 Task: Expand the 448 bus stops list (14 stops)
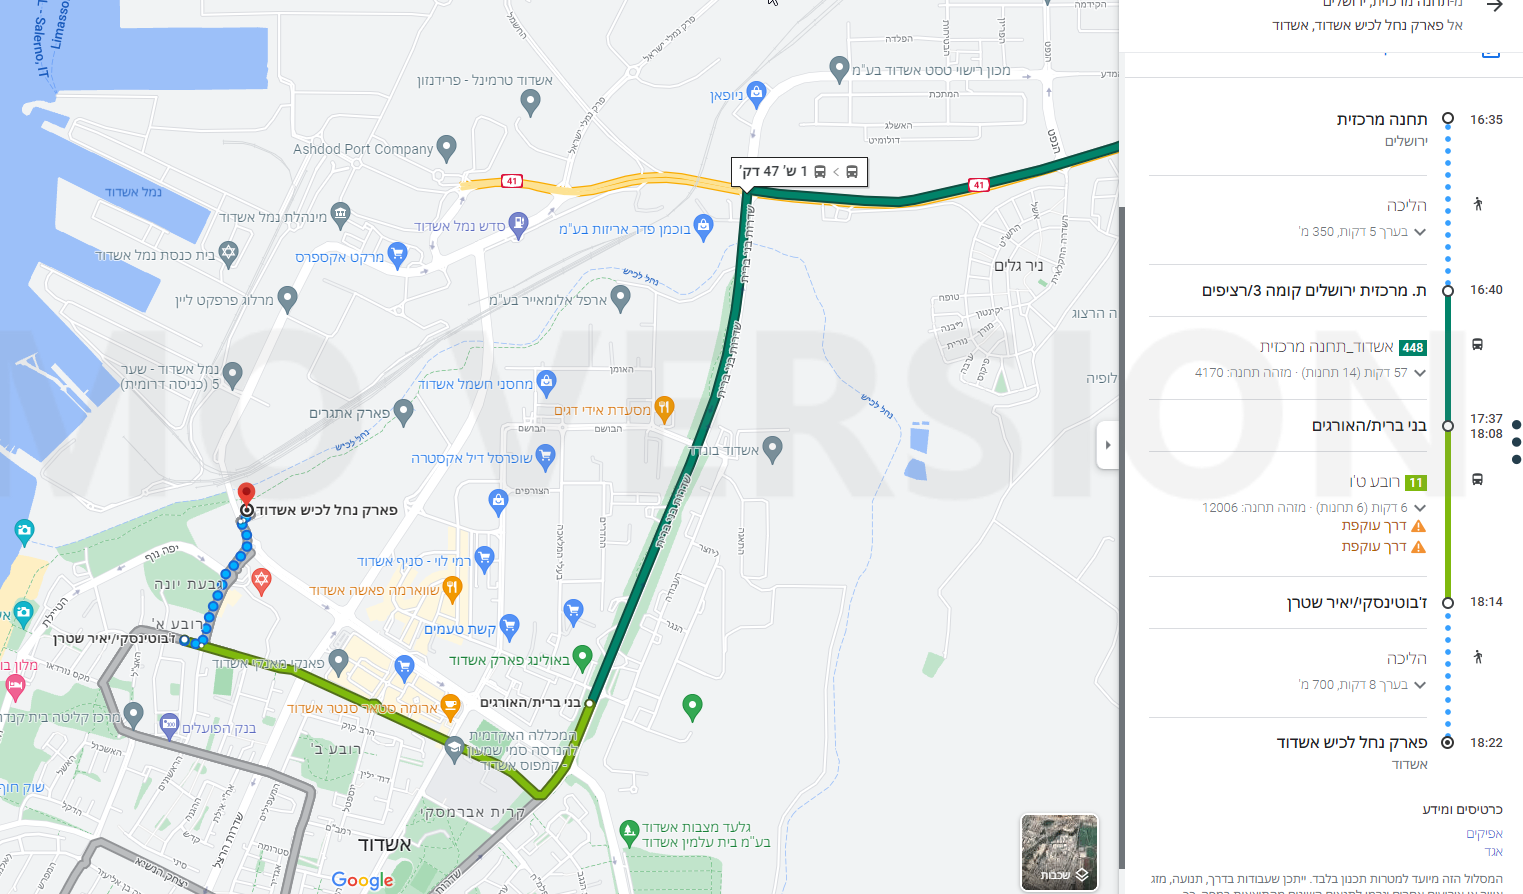point(1420,373)
